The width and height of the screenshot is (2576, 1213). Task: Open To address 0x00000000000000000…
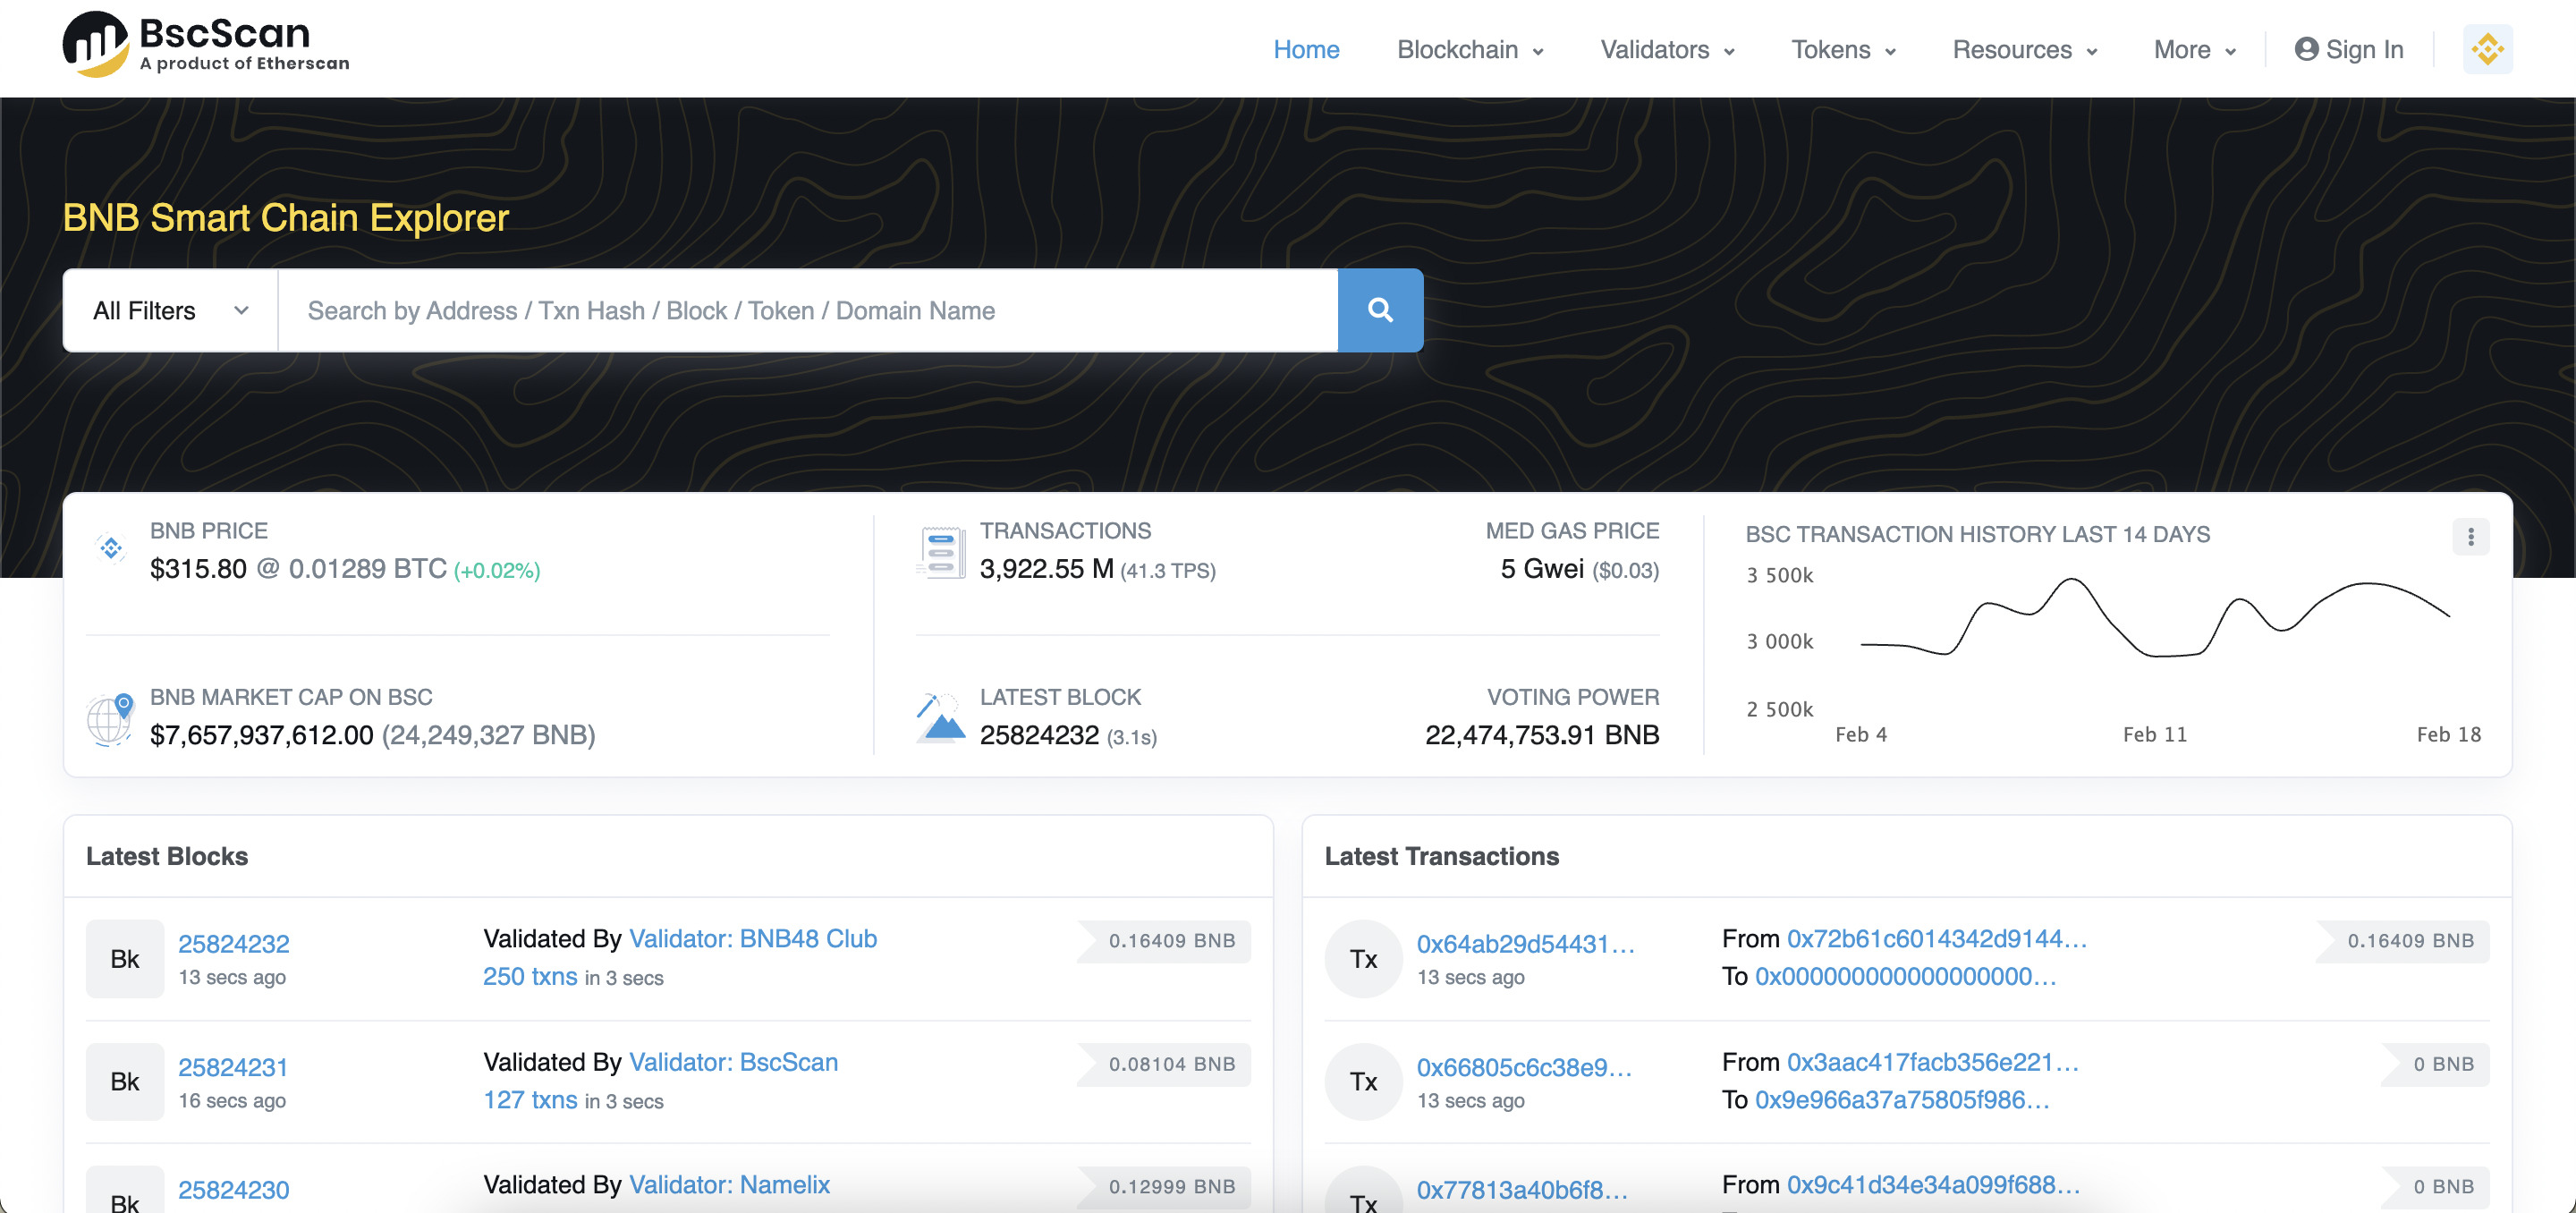[1906, 976]
